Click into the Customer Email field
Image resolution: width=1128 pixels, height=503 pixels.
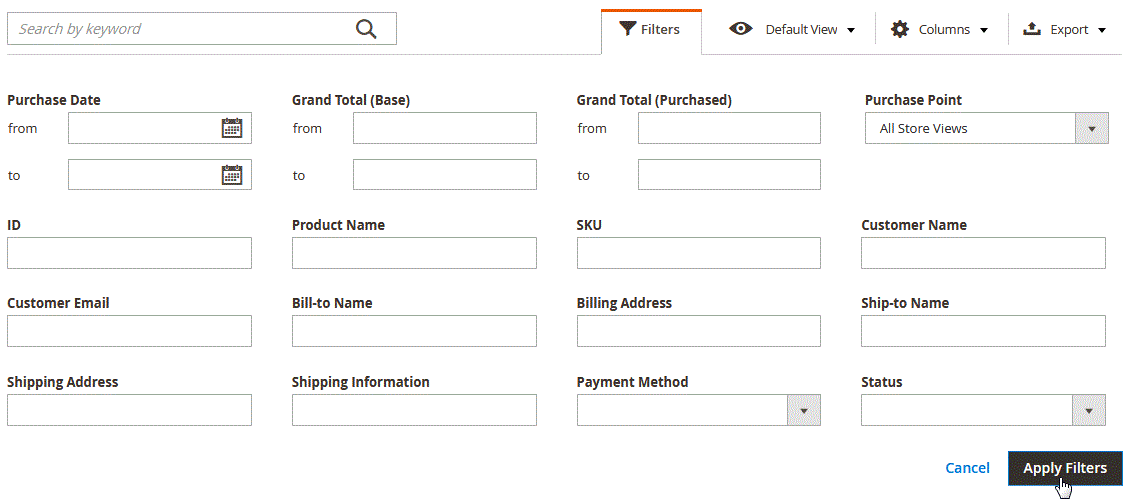[129, 331]
